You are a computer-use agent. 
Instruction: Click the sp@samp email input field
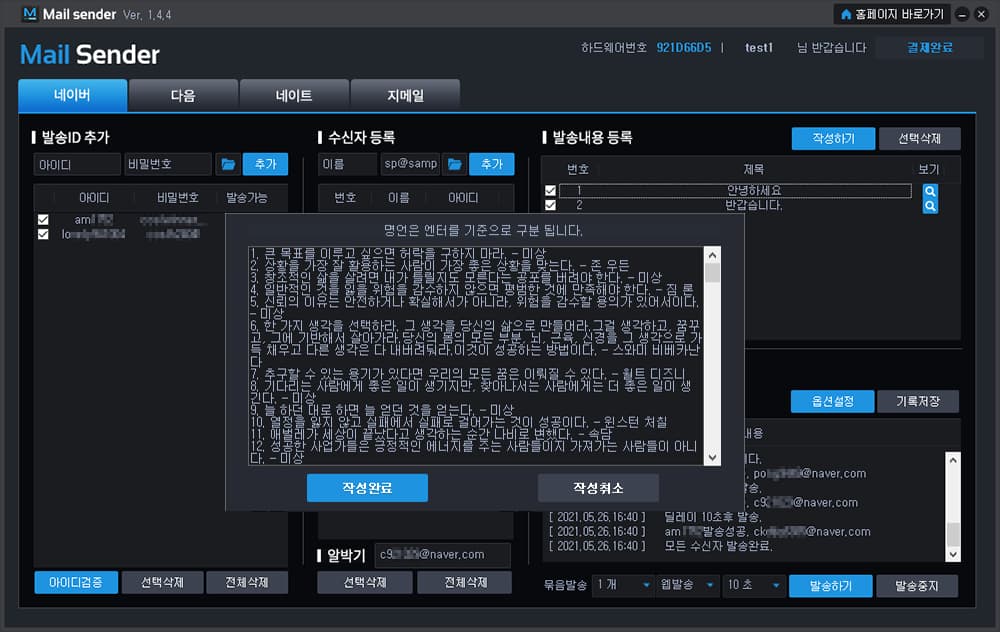click(411, 165)
